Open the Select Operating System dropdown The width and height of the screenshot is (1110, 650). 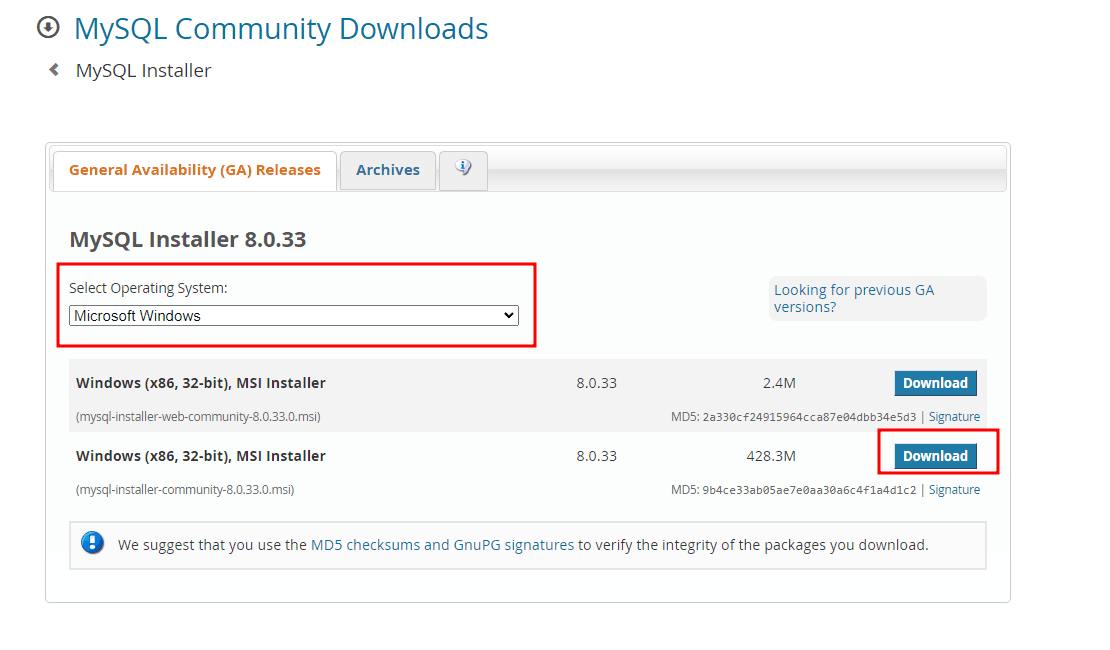point(294,316)
